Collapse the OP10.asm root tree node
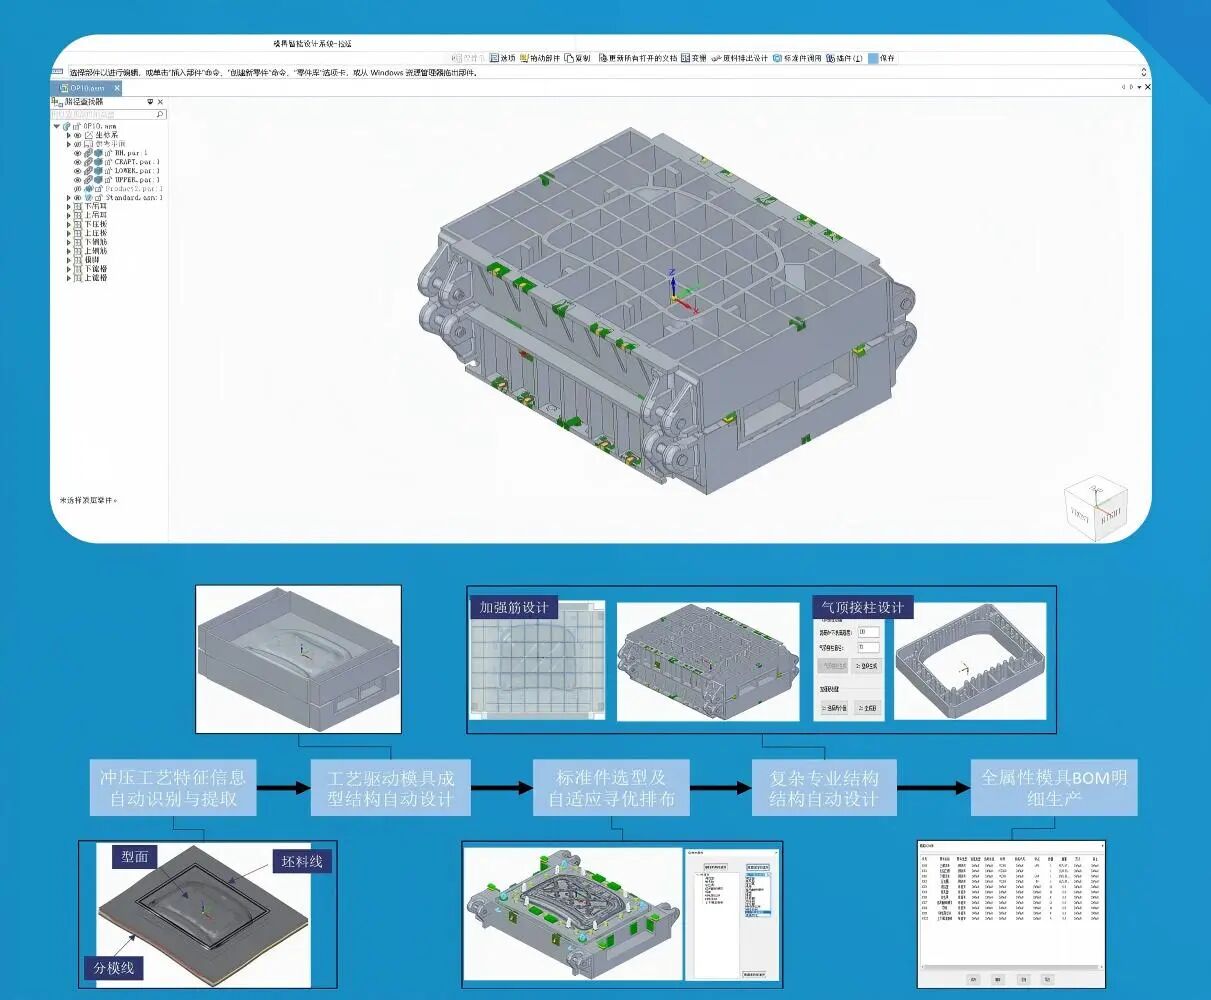1211x1000 pixels. (57, 126)
